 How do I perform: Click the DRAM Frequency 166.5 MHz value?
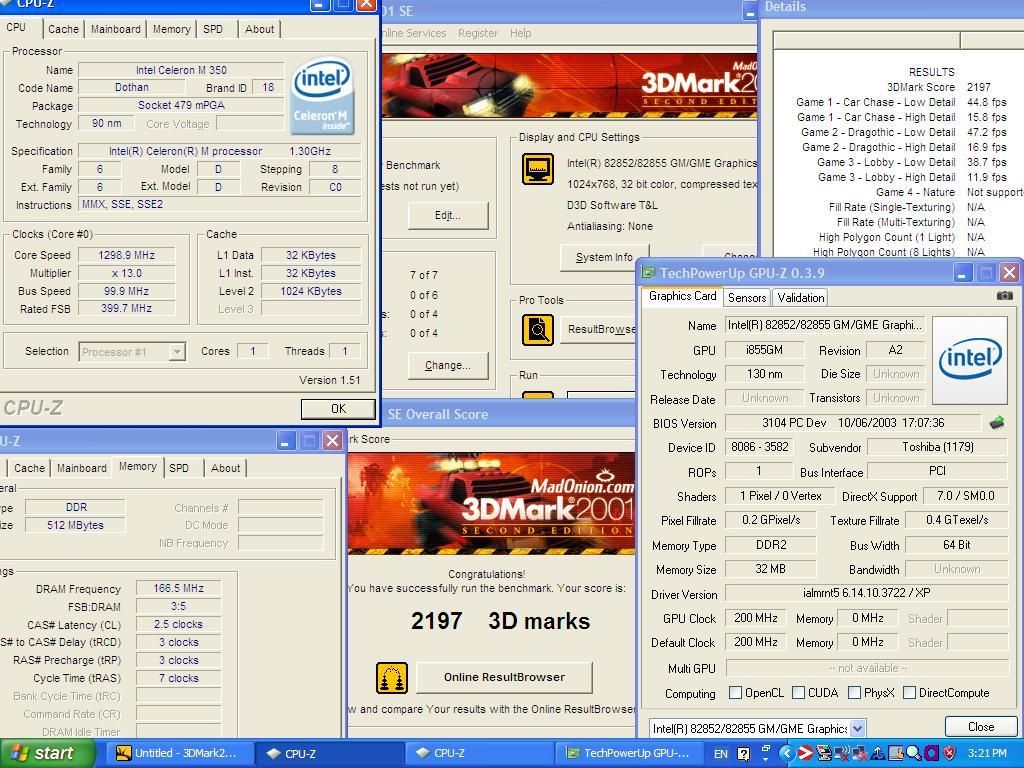click(178, 588)
